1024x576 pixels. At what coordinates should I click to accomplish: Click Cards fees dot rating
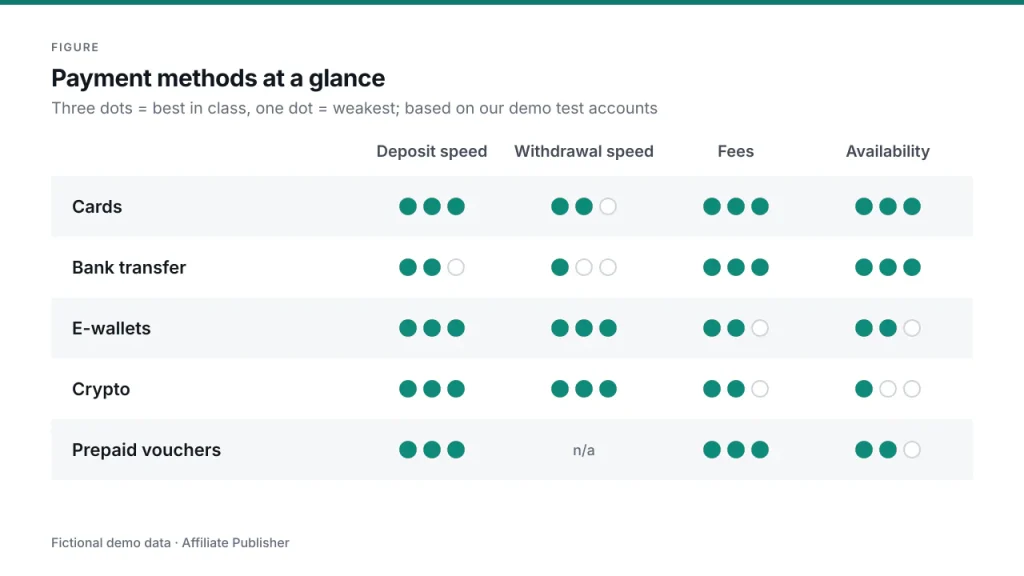(736, 206)
